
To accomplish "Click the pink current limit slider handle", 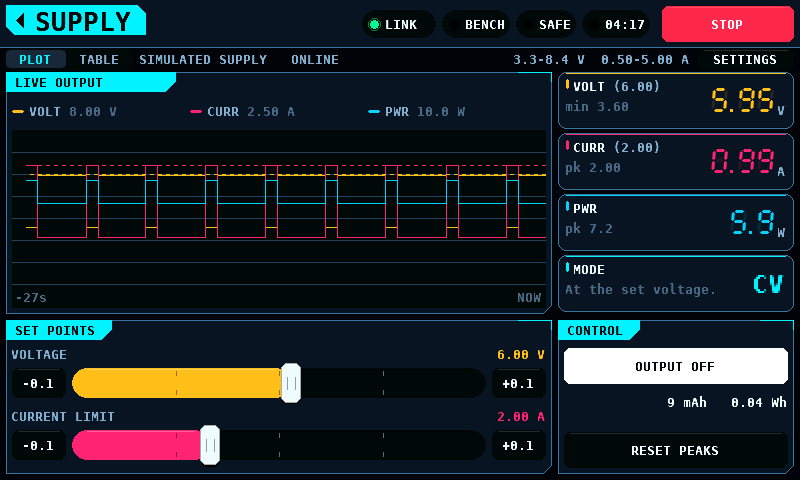I will [x=210, y=445].
